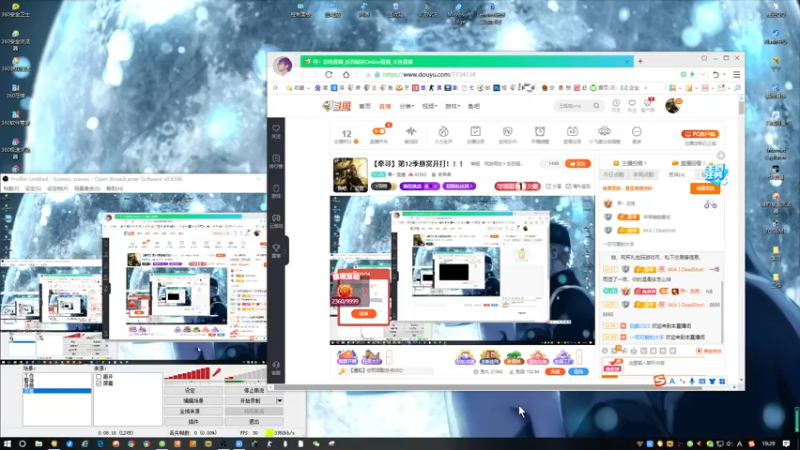This screenshot has height=450, width=800.
Task: Adjust the OBS desktop audio volume meter
Action: pos(245,375)
